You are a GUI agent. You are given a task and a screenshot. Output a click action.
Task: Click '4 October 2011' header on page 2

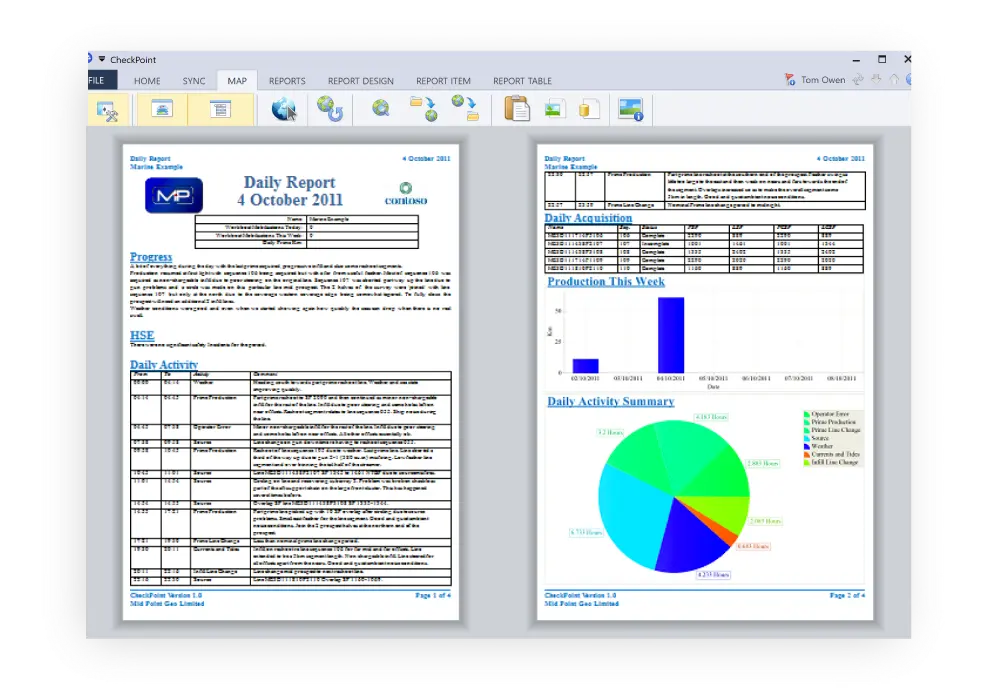(x=841, y=158)
